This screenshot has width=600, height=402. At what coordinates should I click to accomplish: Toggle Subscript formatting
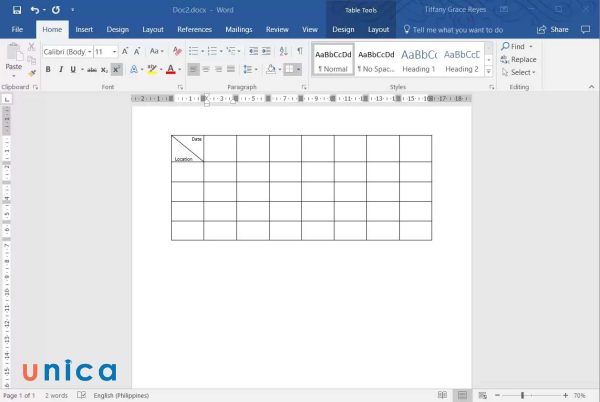104,70
